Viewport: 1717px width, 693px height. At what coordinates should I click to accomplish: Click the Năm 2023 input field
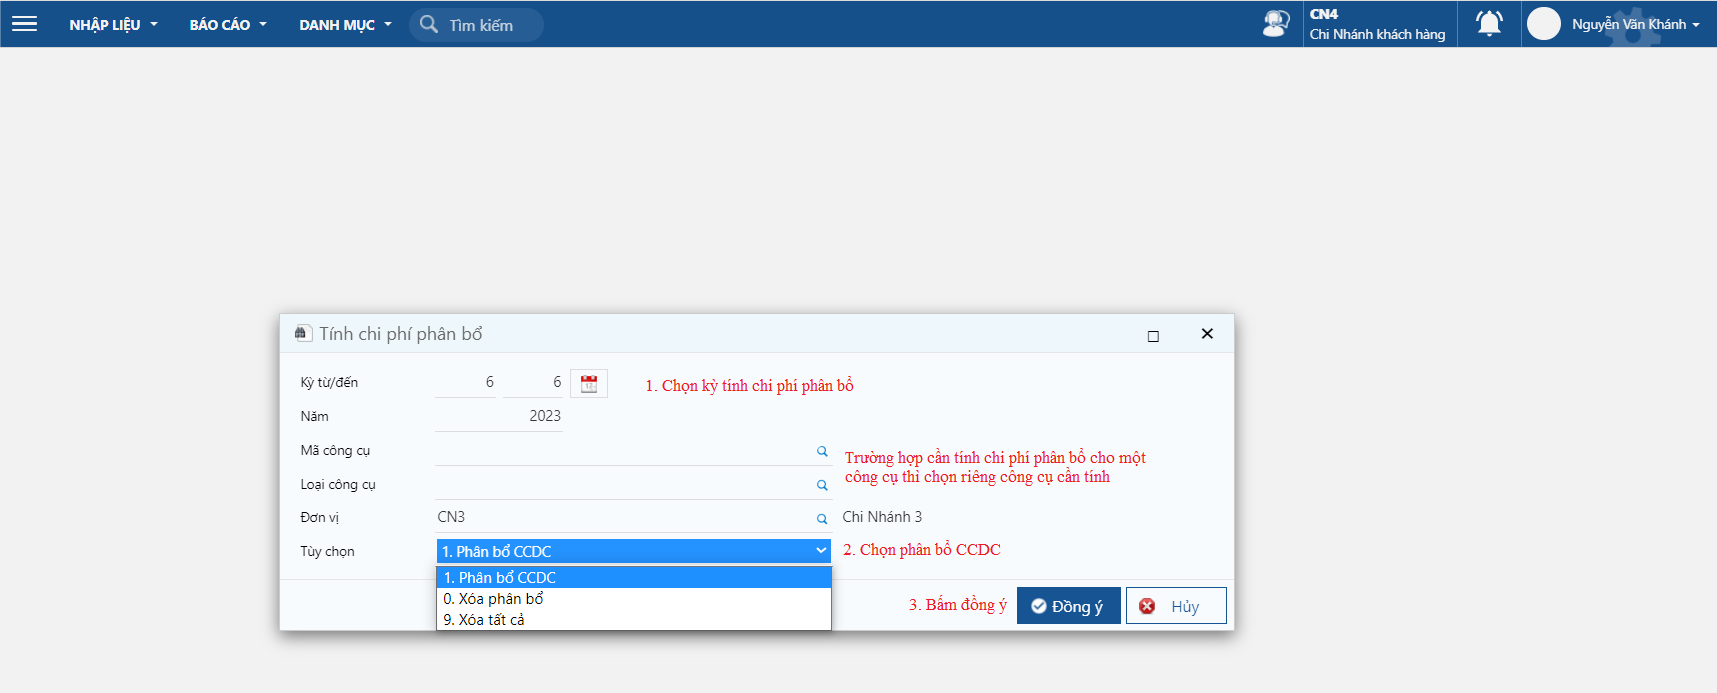click(x=499, y=416)
